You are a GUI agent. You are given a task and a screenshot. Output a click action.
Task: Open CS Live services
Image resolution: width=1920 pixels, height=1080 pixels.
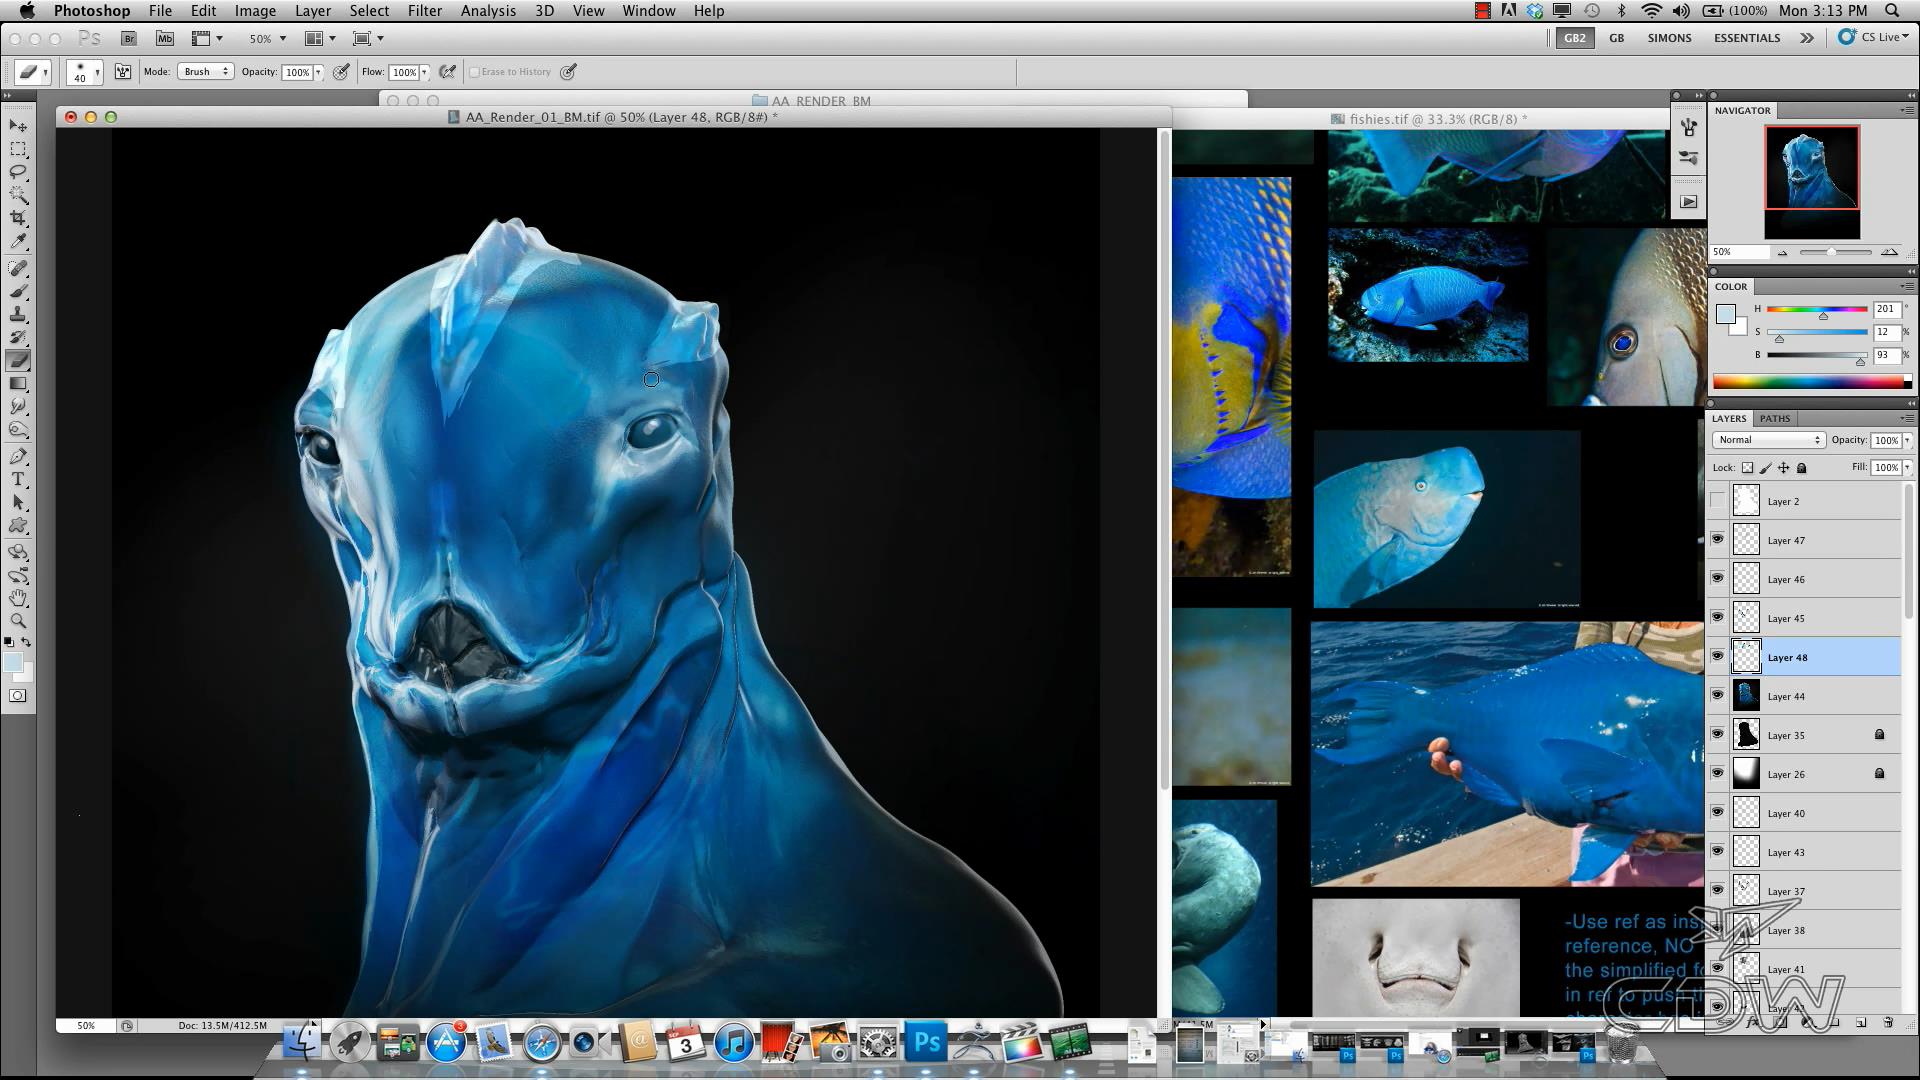tap(1874, 37)
